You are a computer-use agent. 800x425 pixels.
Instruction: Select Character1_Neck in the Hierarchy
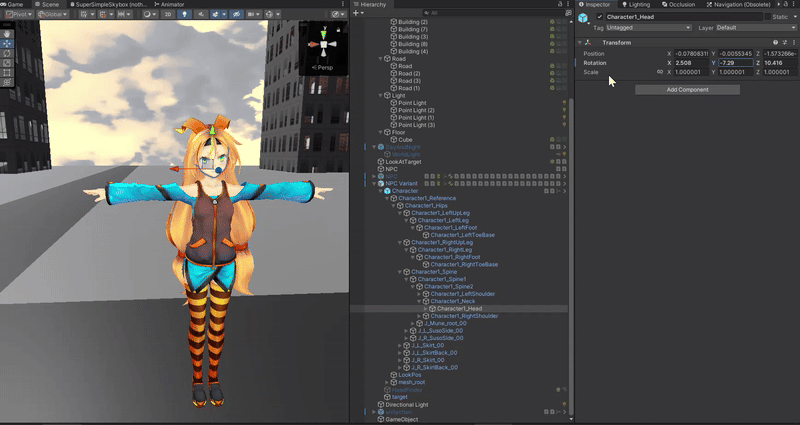click(x=453, y=302)
